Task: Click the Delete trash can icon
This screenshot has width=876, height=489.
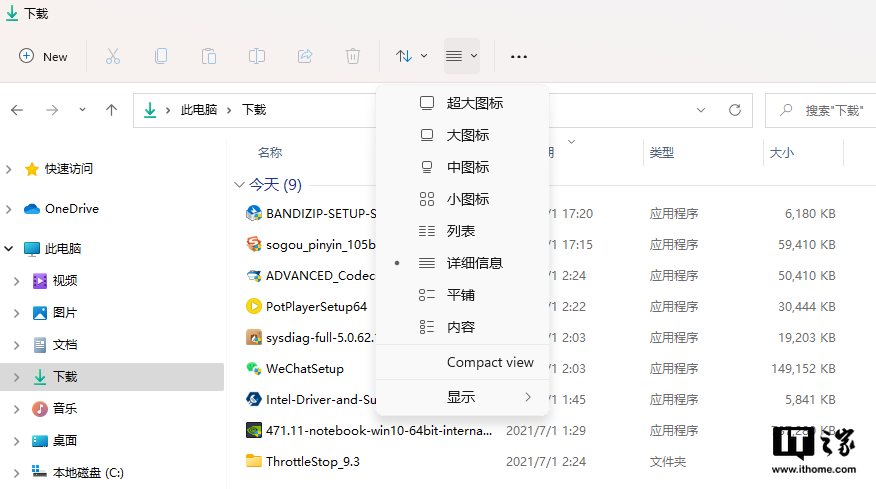Action: coord(353,57)
